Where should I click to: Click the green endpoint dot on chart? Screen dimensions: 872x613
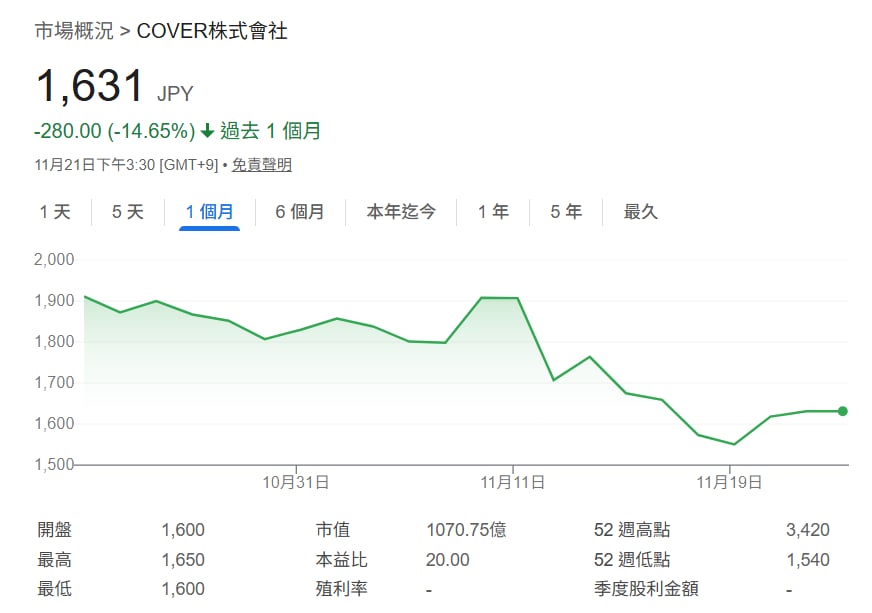(843, 411)
